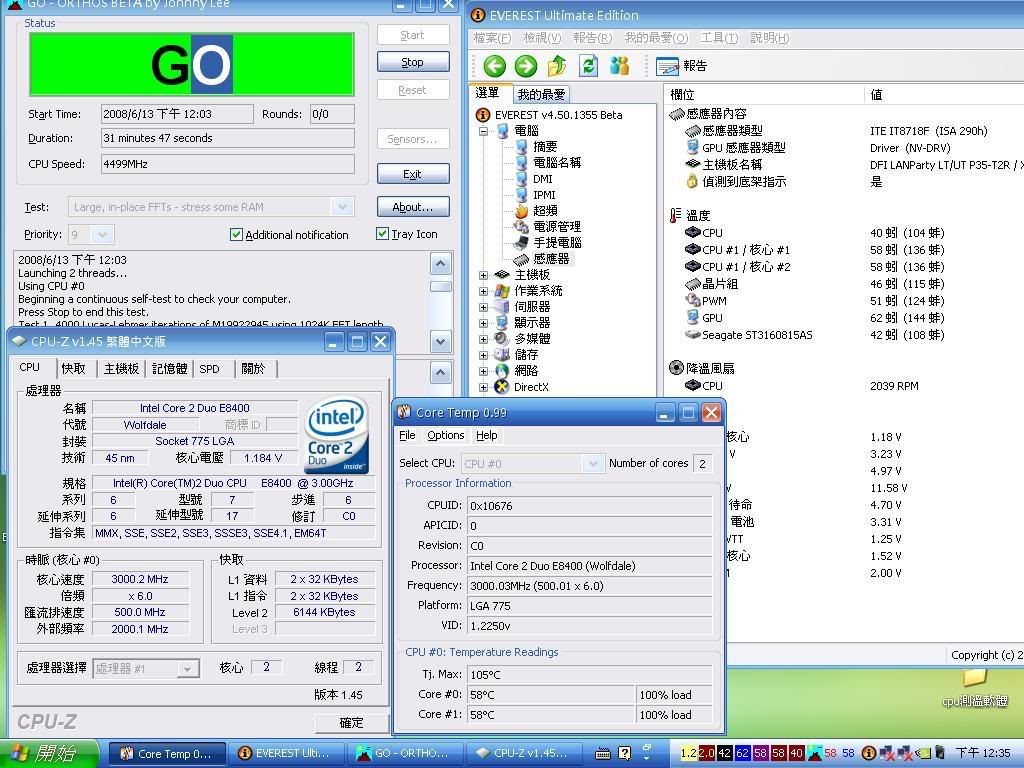Click ORTHOS log scrollbar down arrow

440,341
